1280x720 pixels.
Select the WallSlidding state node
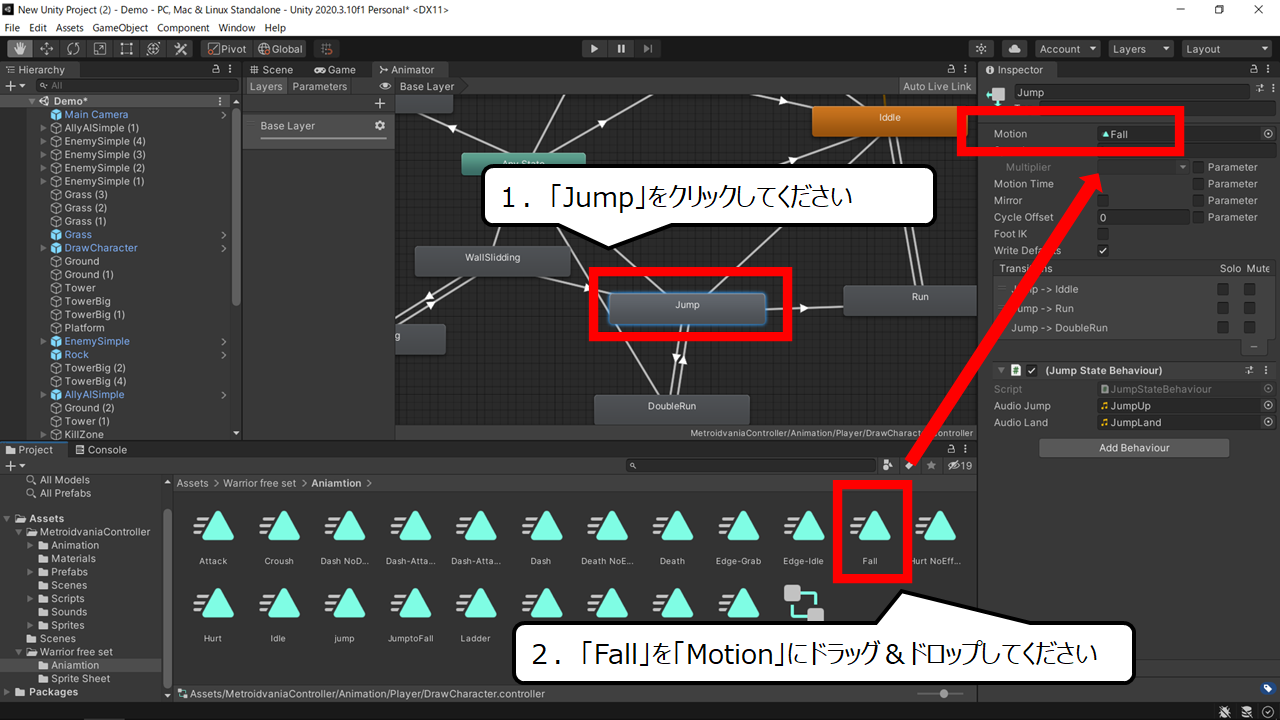click(x=492, y=260)
